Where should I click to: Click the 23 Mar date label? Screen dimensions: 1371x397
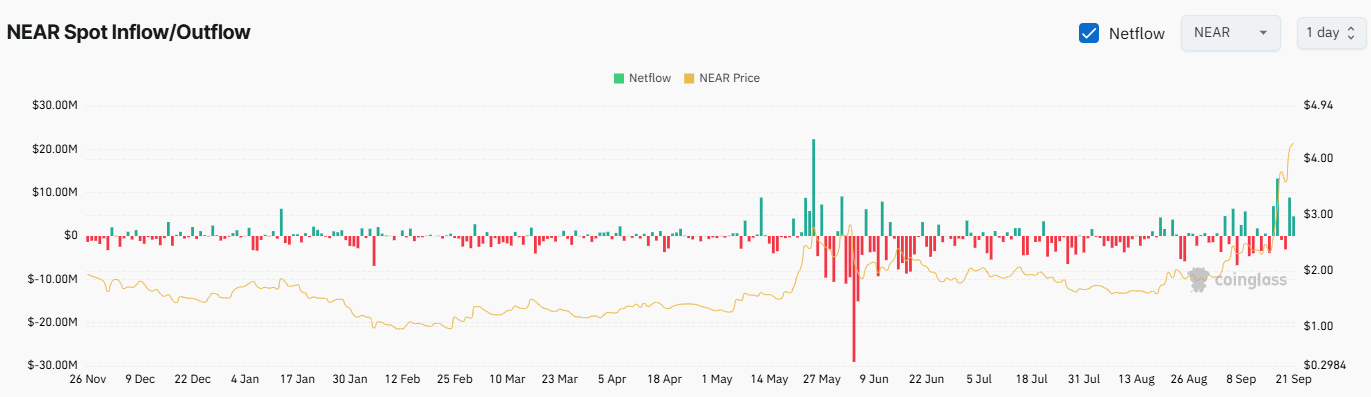tap(560, 380)
